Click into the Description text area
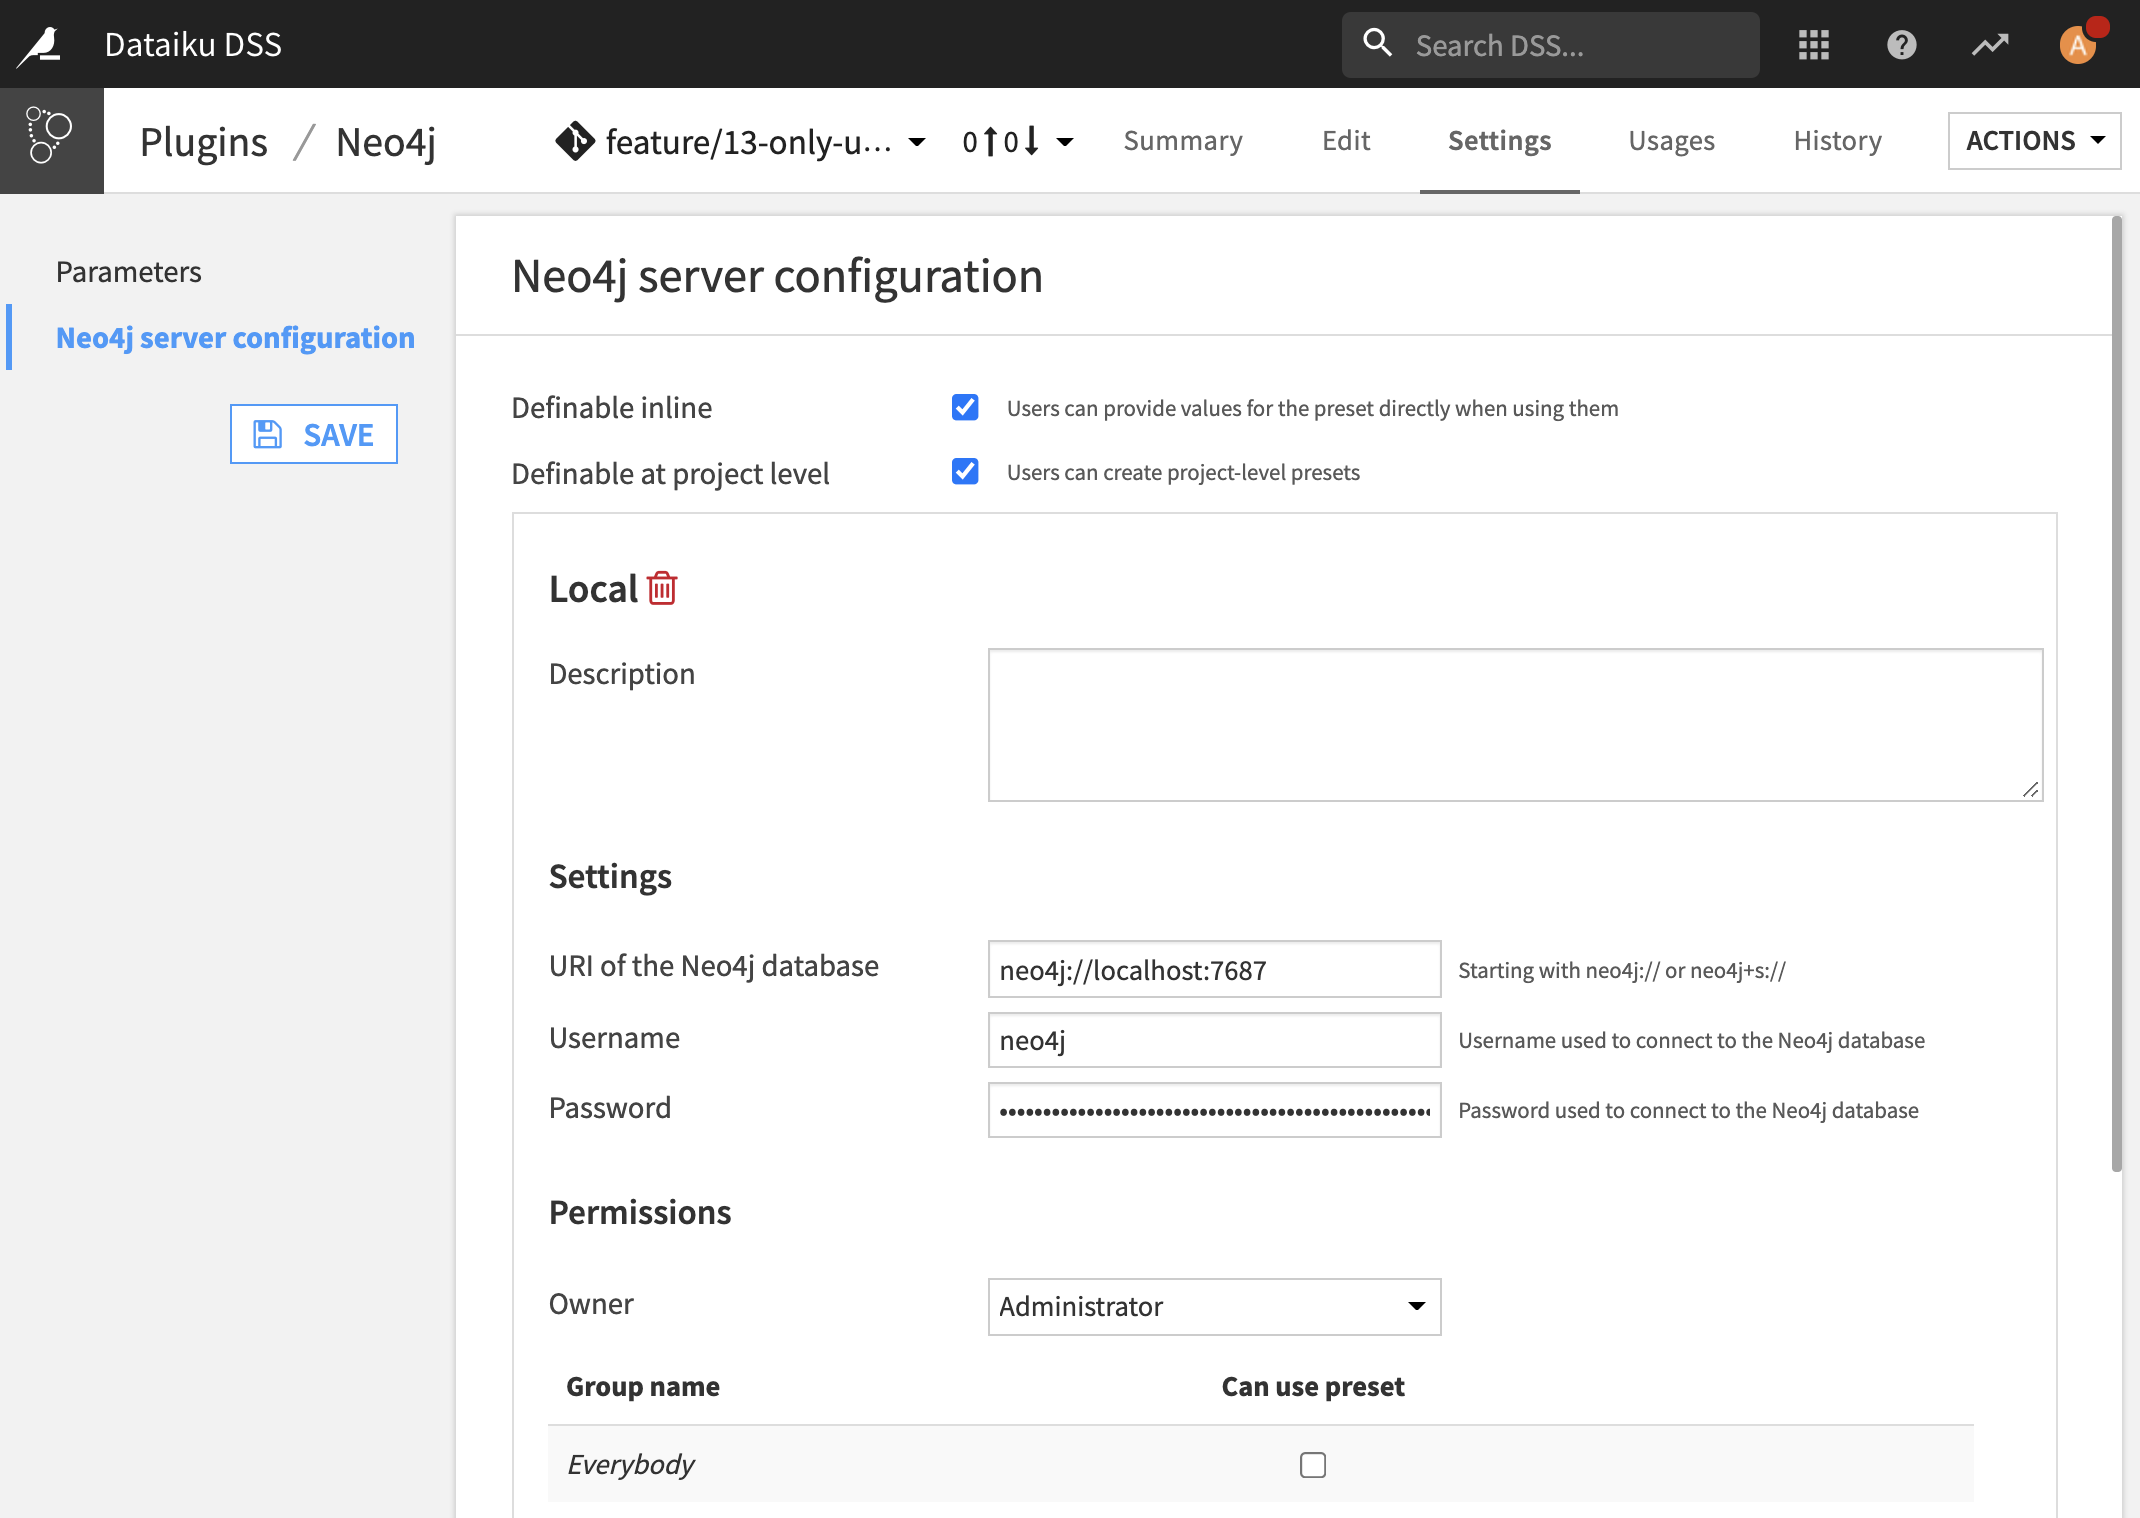Screen dimensions: 2140x1518 pyautogui.click(x=1515, y=725)
